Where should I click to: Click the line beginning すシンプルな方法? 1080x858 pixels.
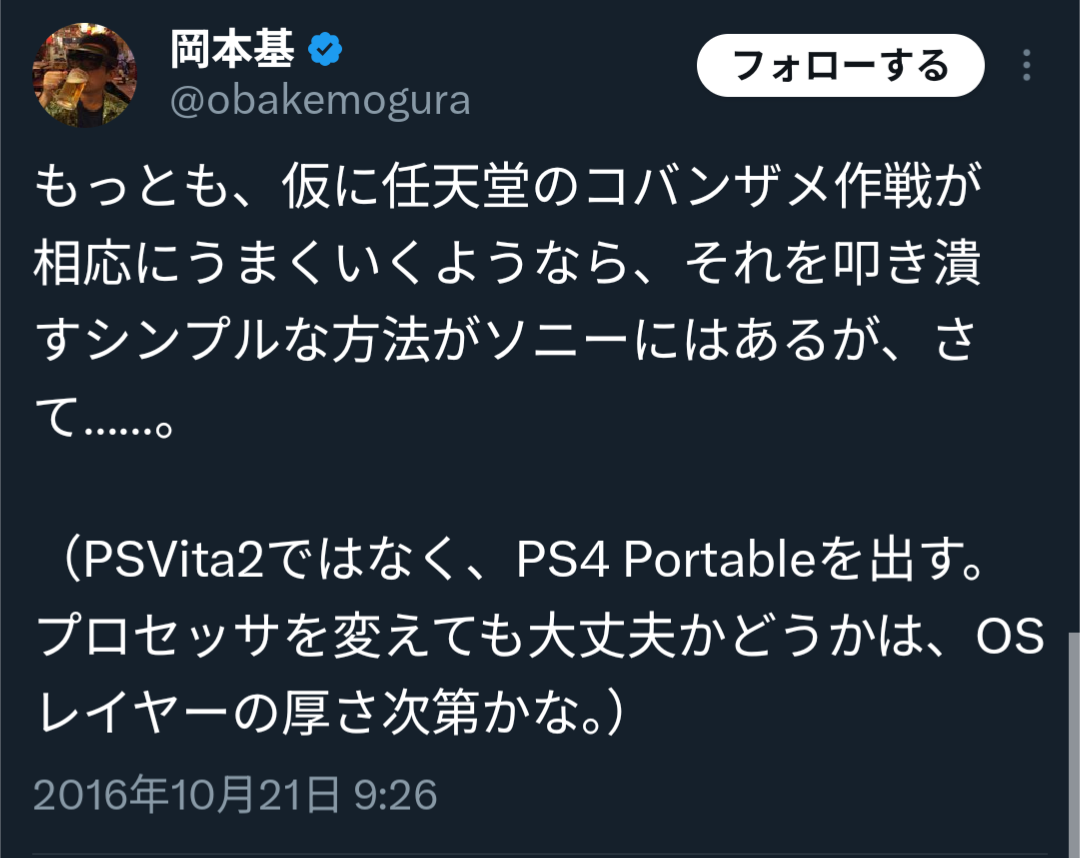[505, 340]
